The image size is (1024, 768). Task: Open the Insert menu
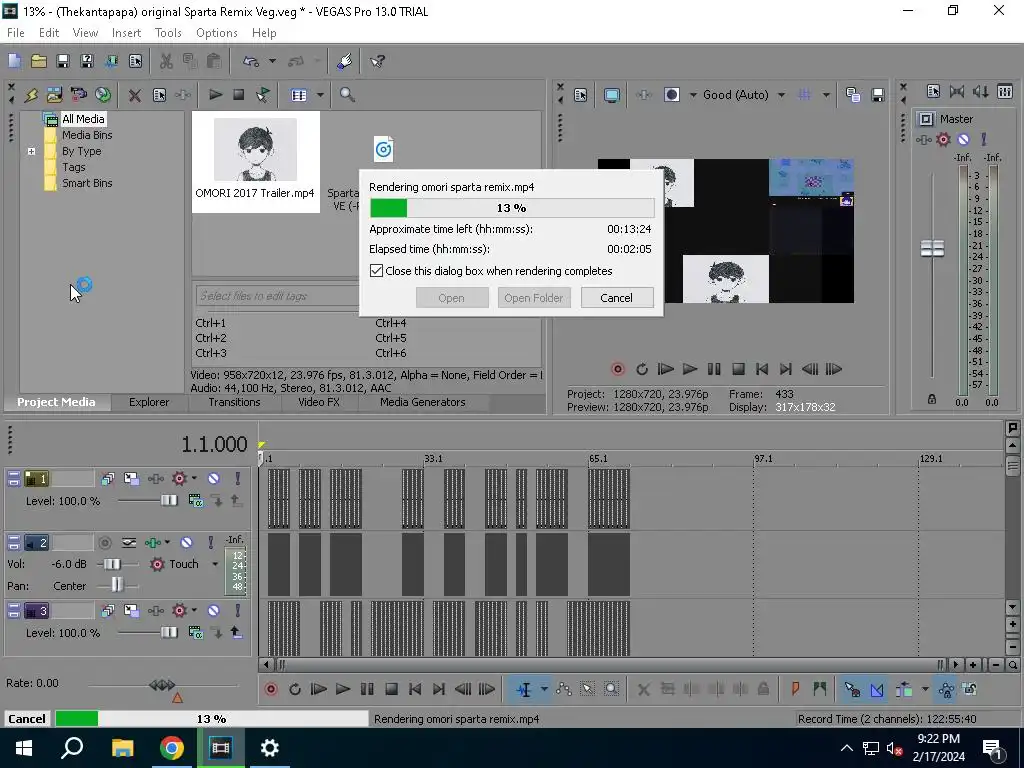click(126, 33)
